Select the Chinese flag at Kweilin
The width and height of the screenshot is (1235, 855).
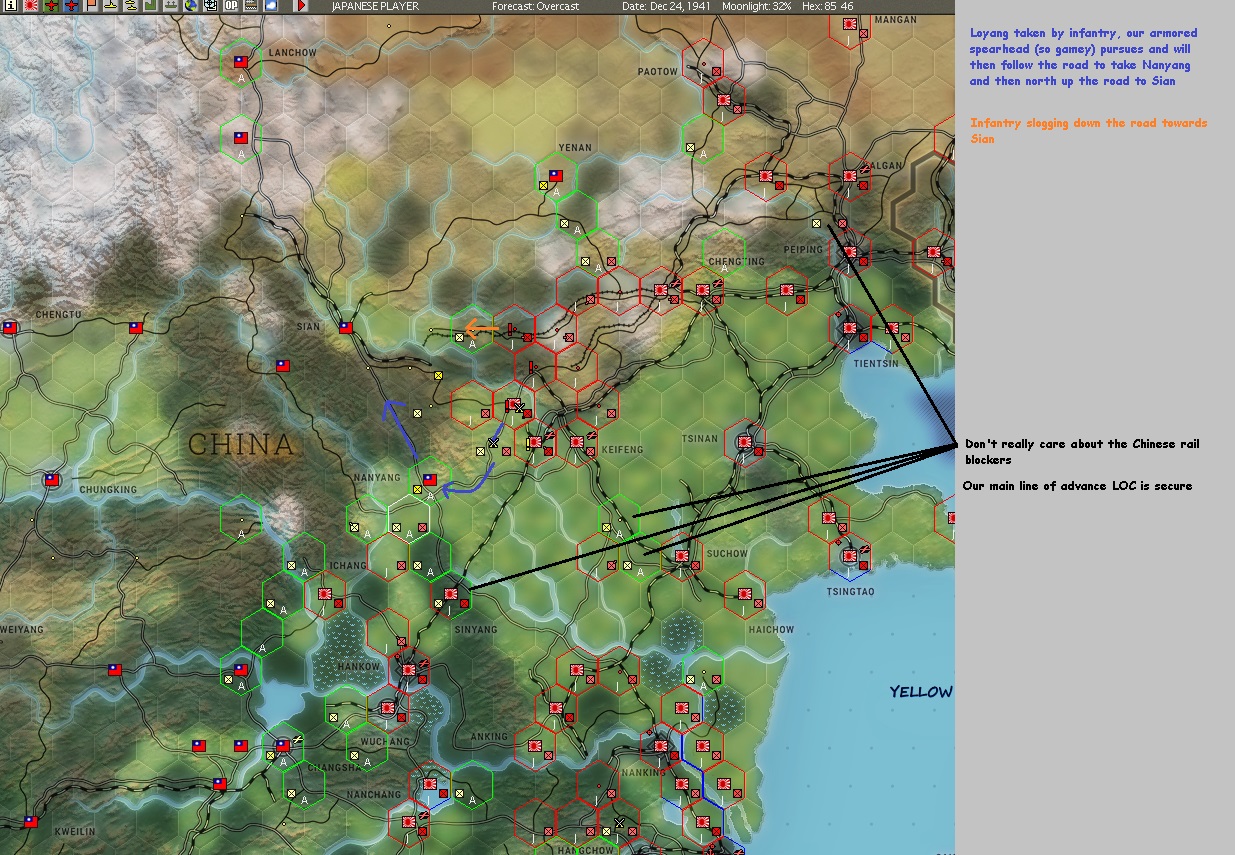tap(31, 822)
